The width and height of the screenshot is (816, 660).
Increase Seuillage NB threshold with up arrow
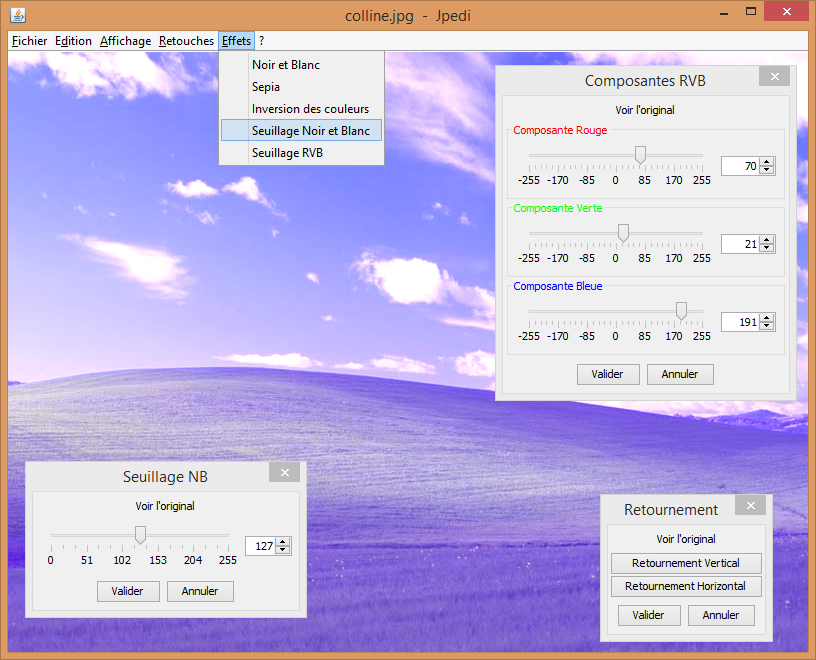click(283, 542)
